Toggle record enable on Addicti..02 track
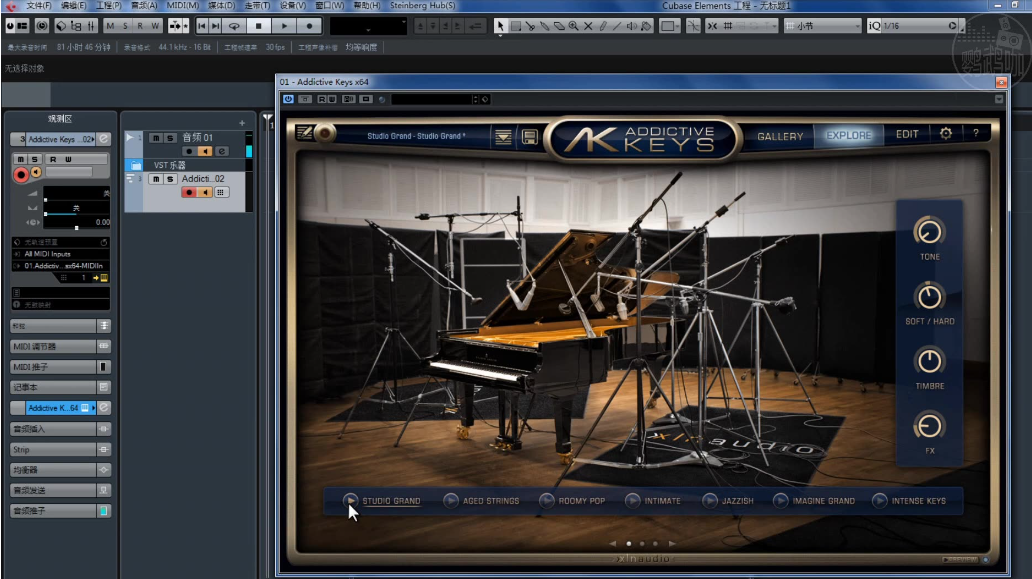Viewport: 1032px width, 579px height. point(189,192)
